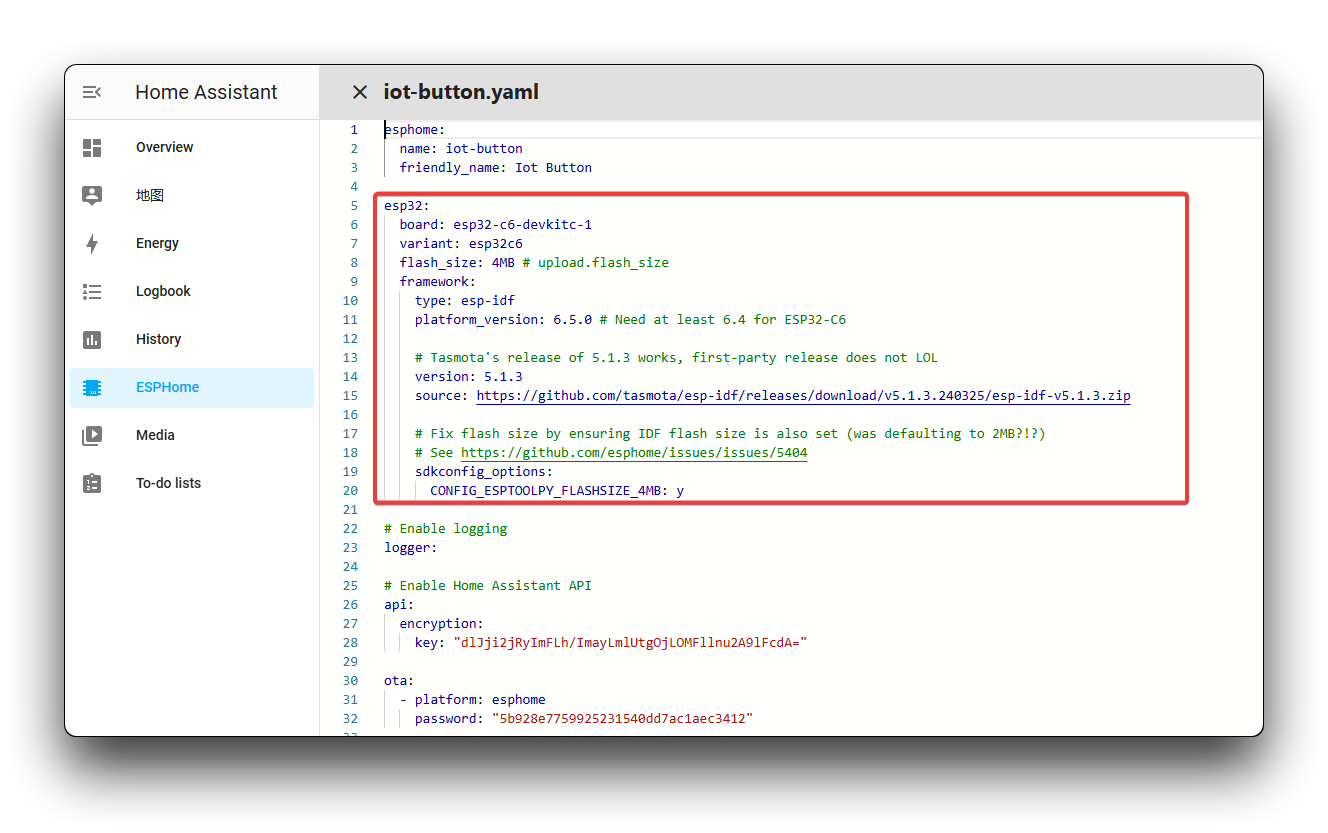
Task: Select ESPHome in the sidebar
Action: tap(191, 387)
